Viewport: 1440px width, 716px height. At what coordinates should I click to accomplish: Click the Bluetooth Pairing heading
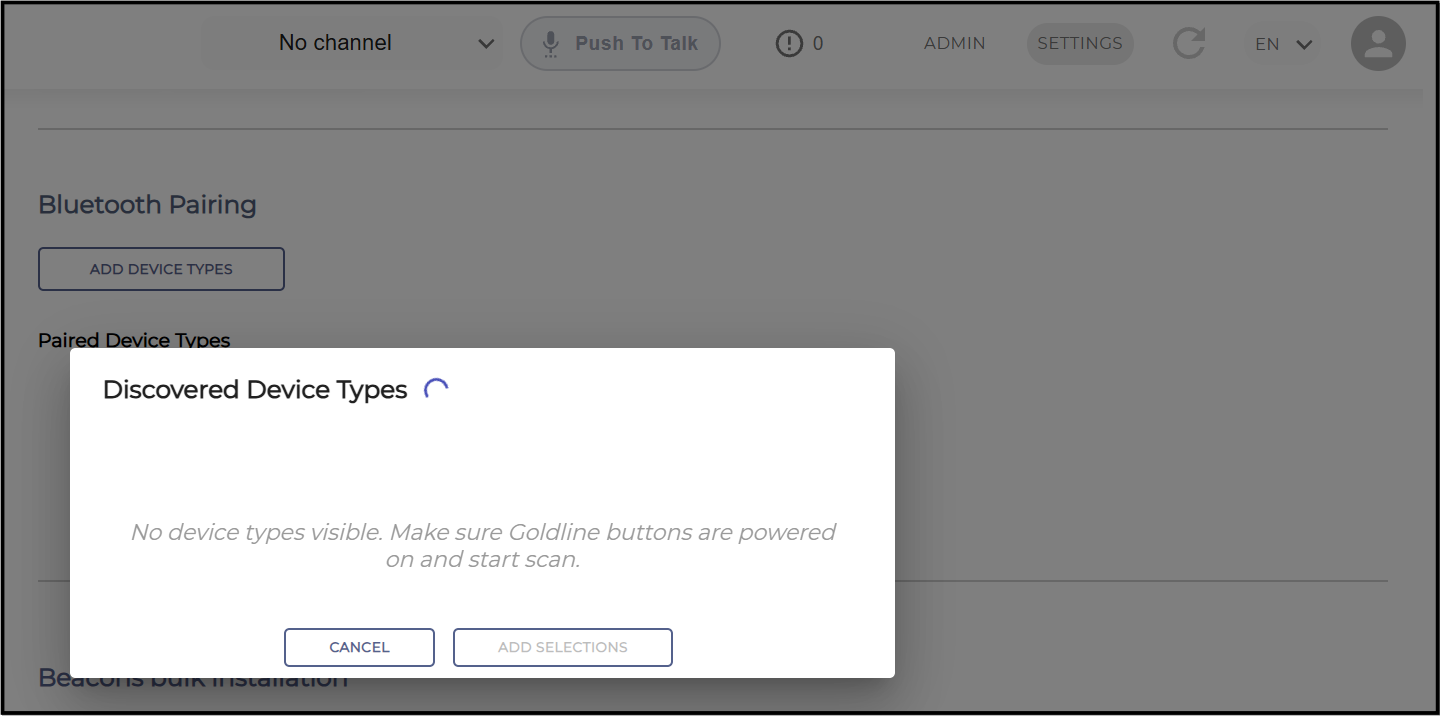[x=147, y=204]
